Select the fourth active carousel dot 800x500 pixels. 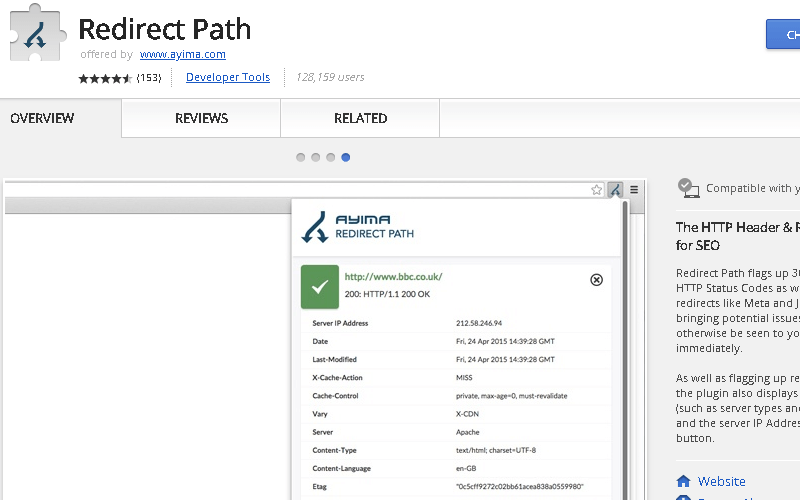coord(345,157)
